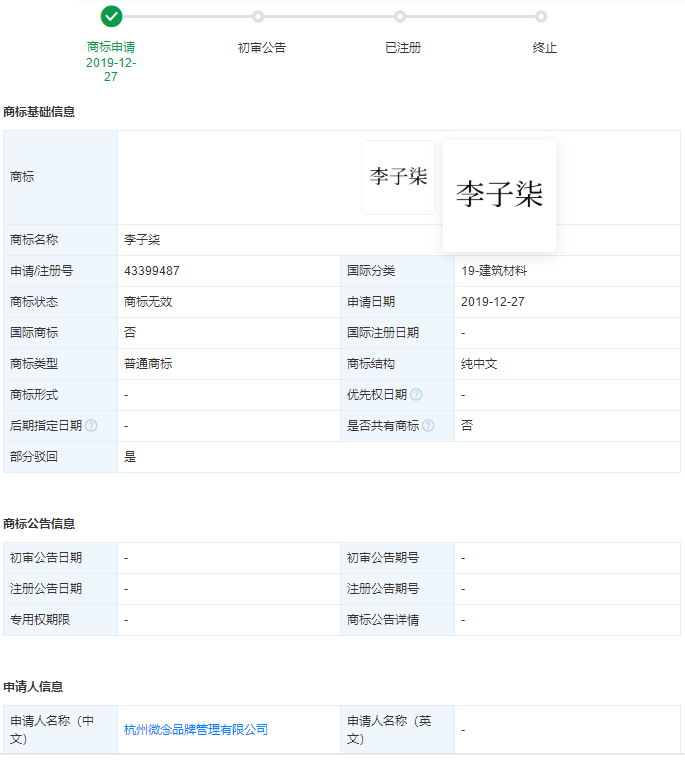This screenshot has width=685, height=762.
Task: Select the registration number 43399487
Action: 152,271
